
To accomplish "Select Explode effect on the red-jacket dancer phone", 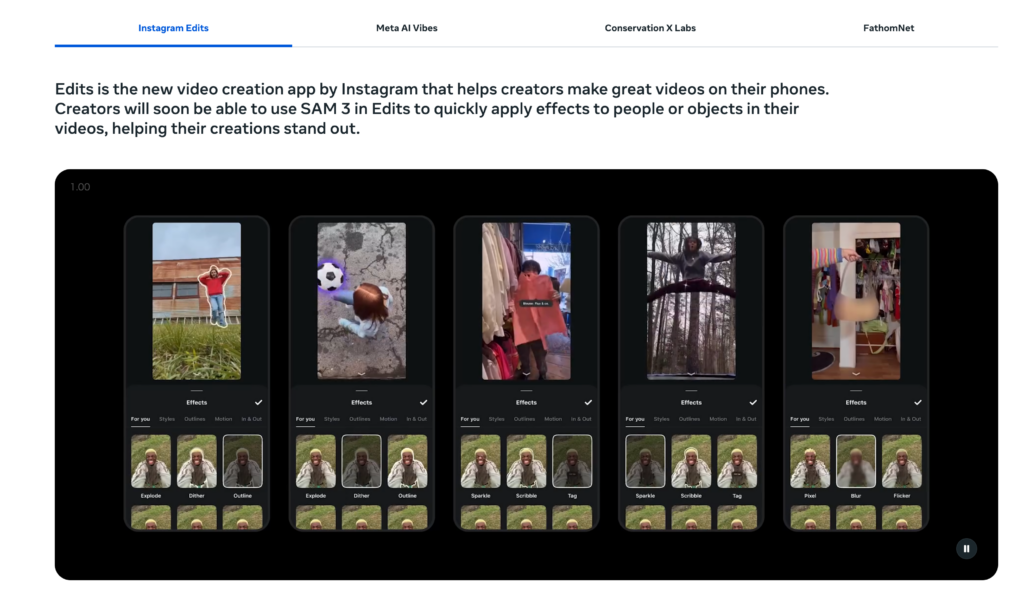I will [x=150, y=461].
